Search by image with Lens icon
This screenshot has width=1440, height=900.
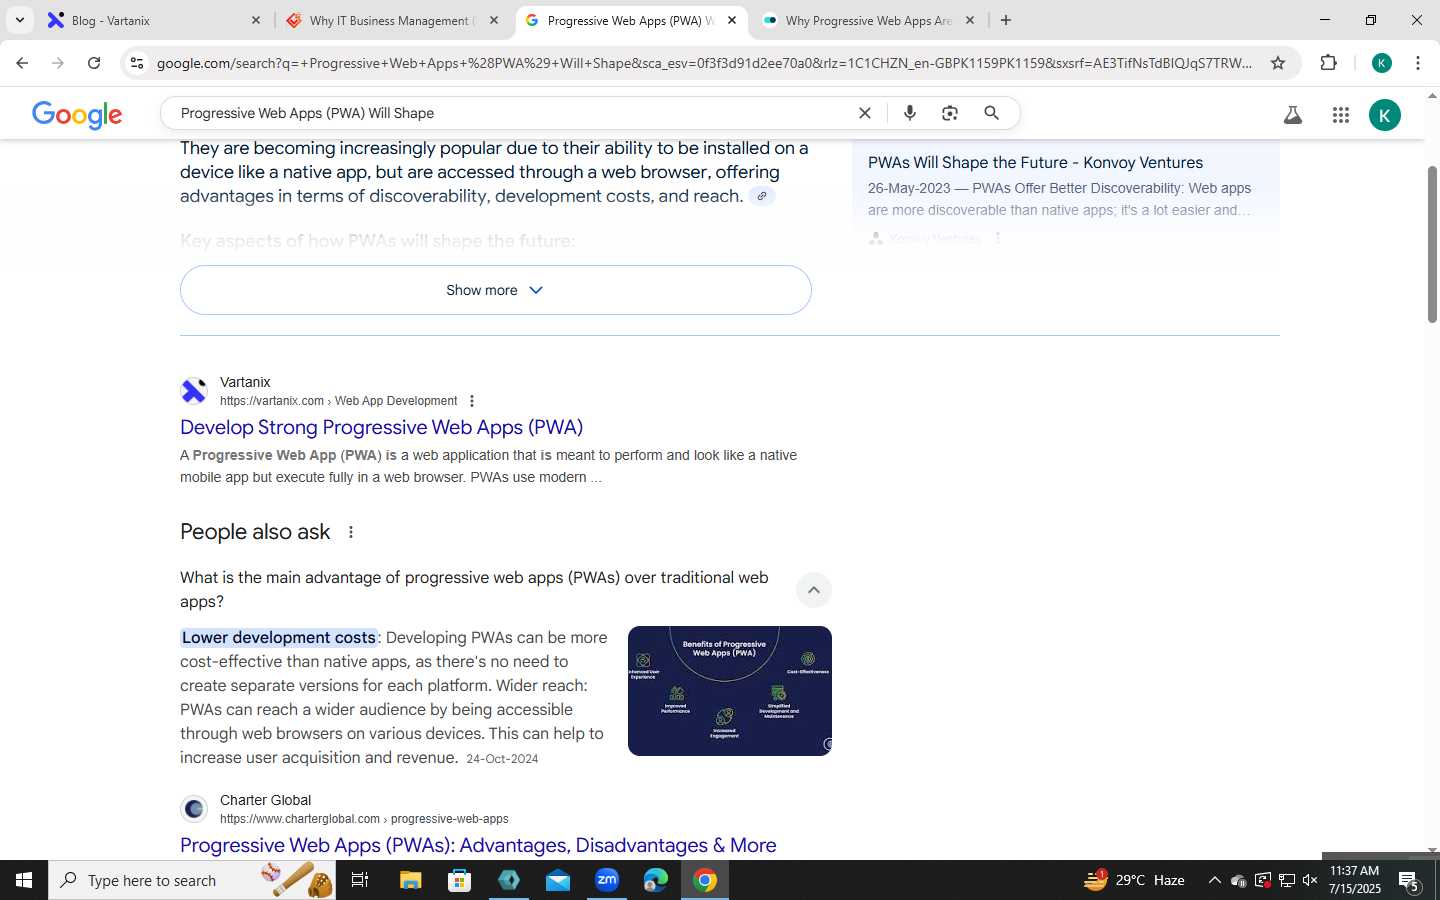pos(950,113)
